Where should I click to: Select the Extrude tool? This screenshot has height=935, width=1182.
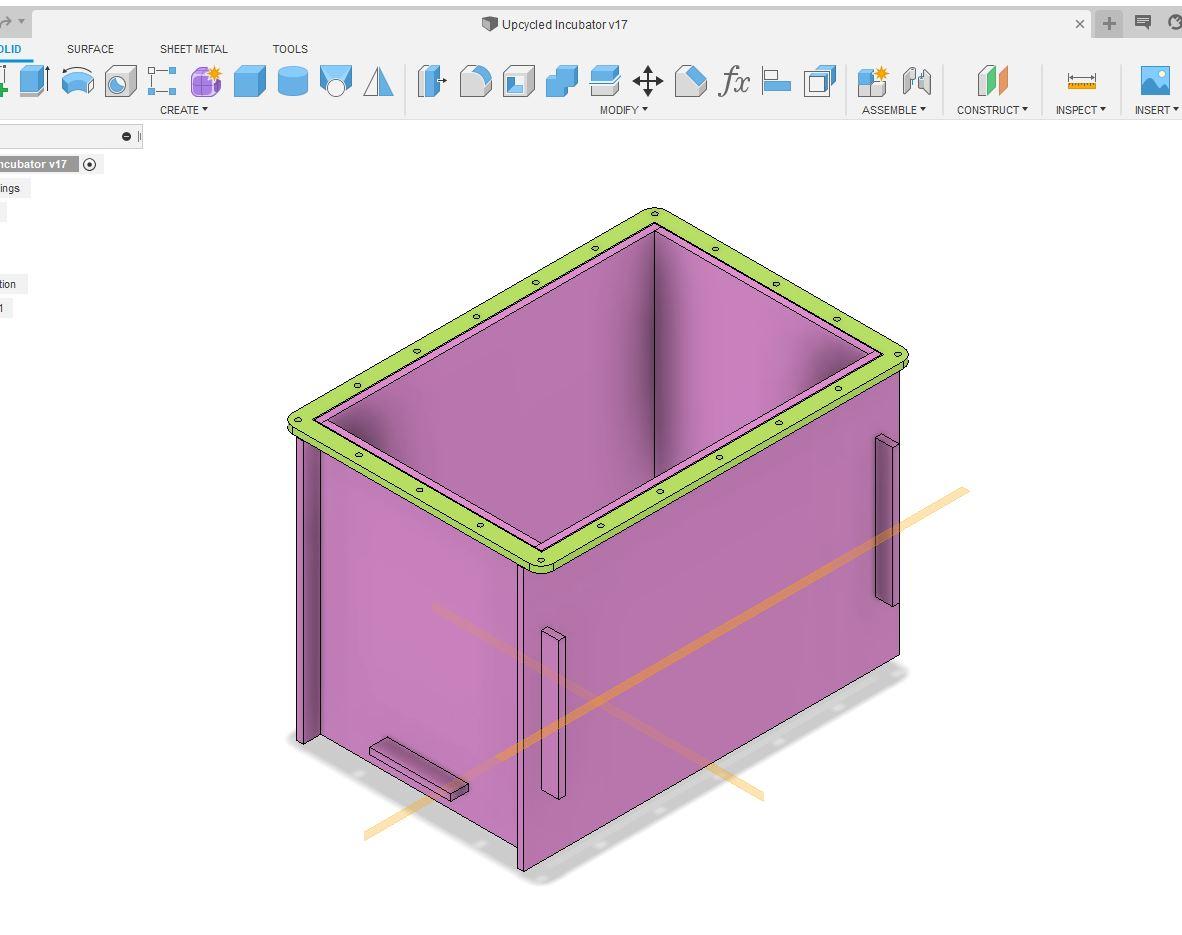(34, 81)
